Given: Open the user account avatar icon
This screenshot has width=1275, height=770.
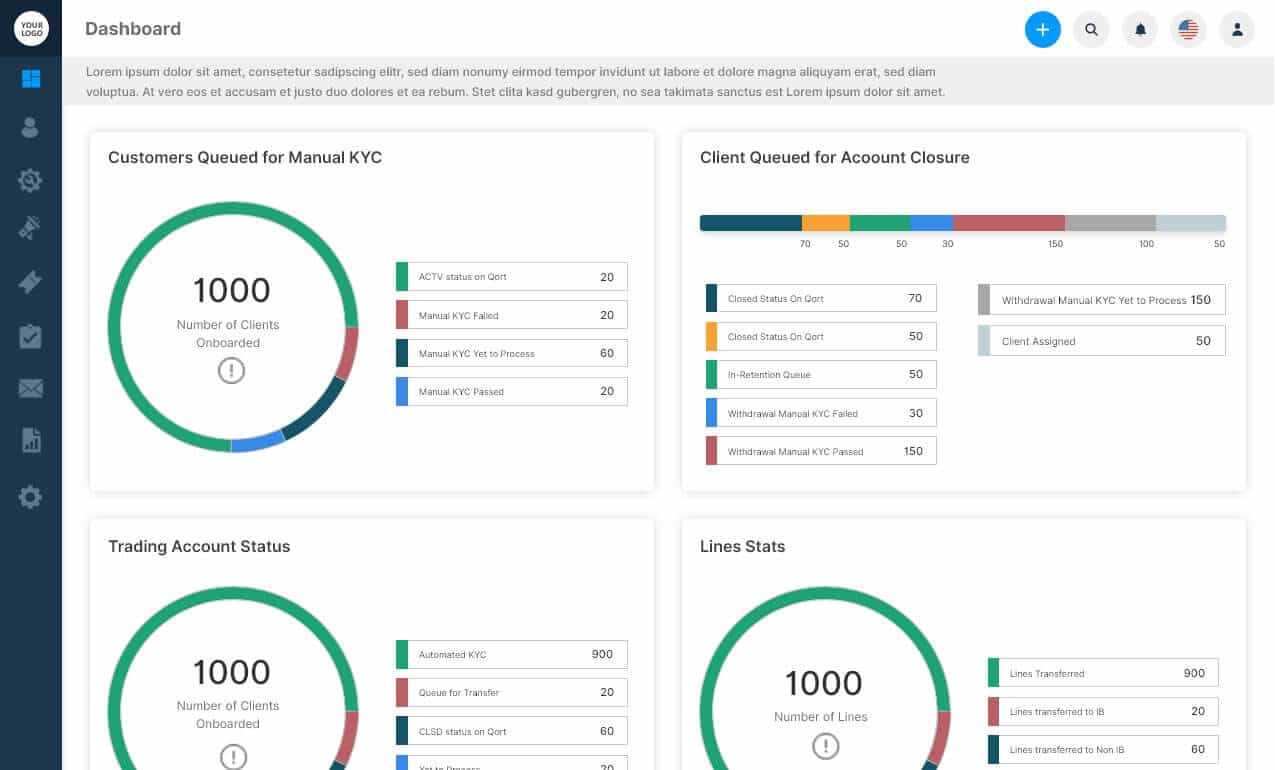Looking at the screenshot, I should [x=1237, y=30].
